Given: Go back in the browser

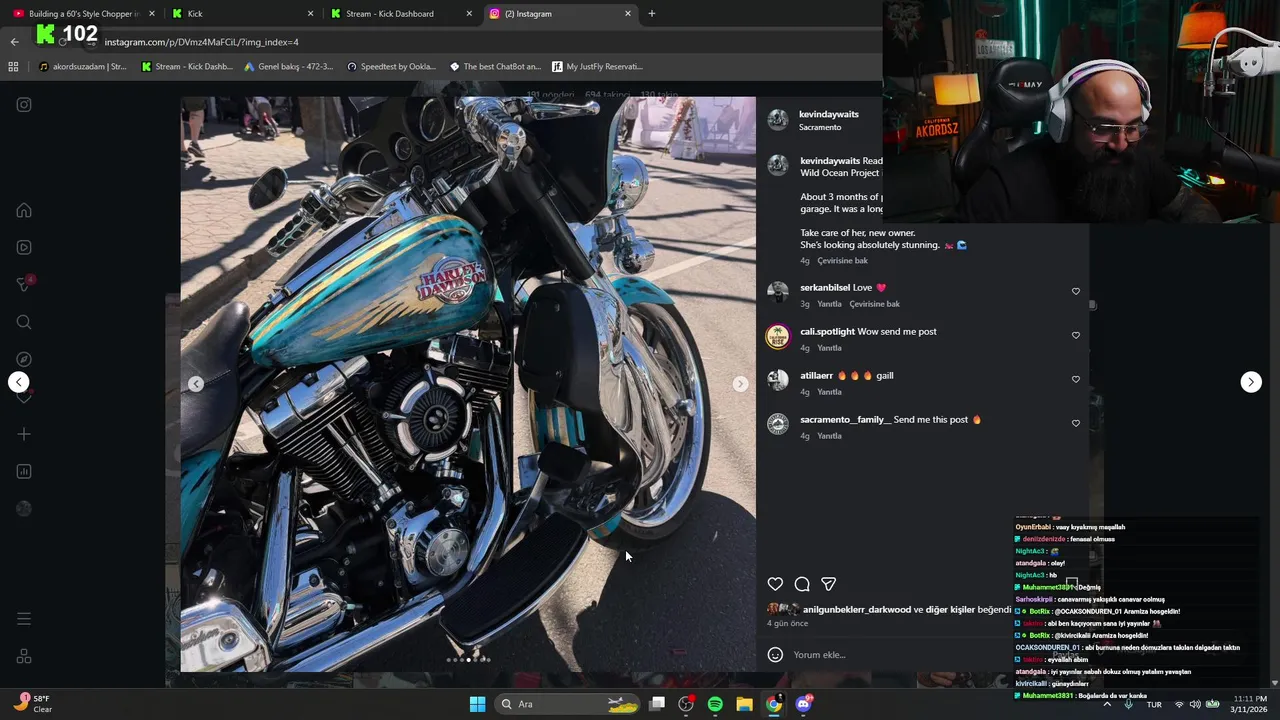Looking at the screenshot, I should [x=14, y=42].
